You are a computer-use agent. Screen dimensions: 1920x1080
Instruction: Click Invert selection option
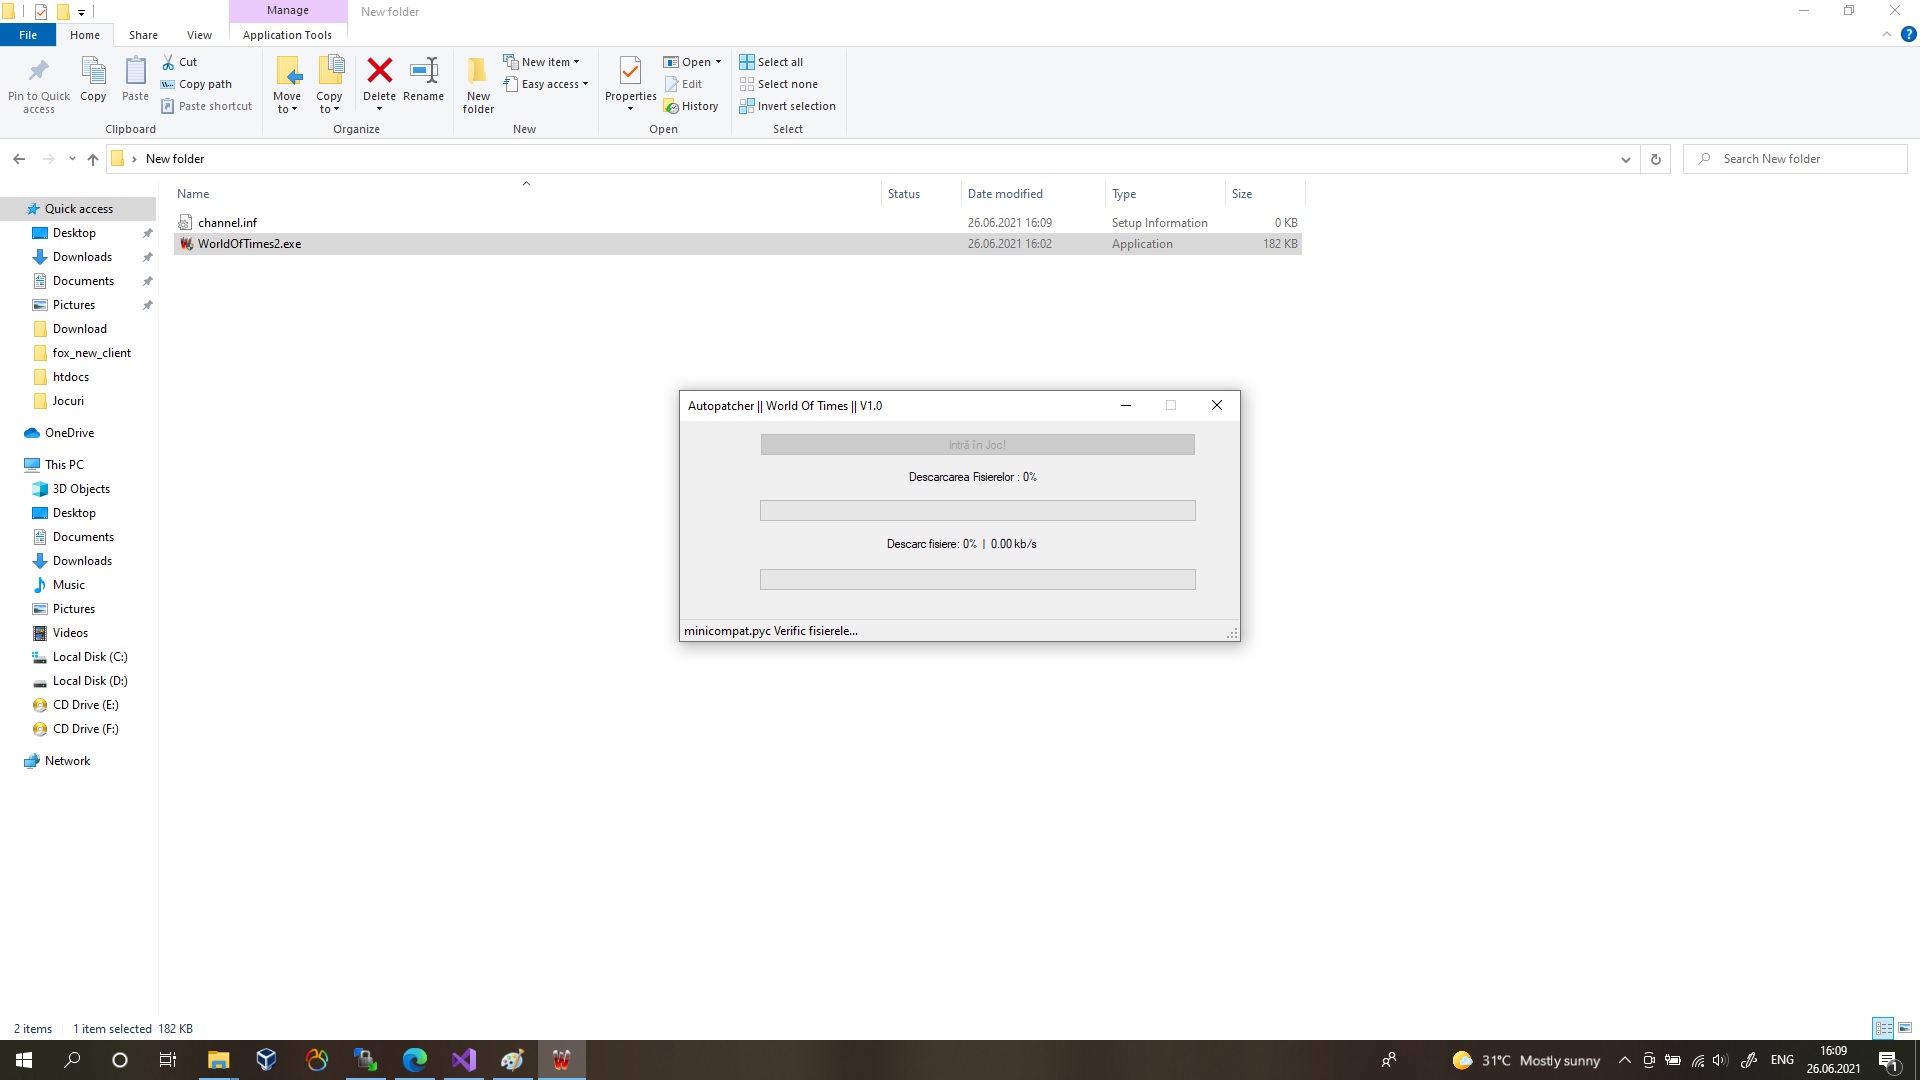coord(787,106)
